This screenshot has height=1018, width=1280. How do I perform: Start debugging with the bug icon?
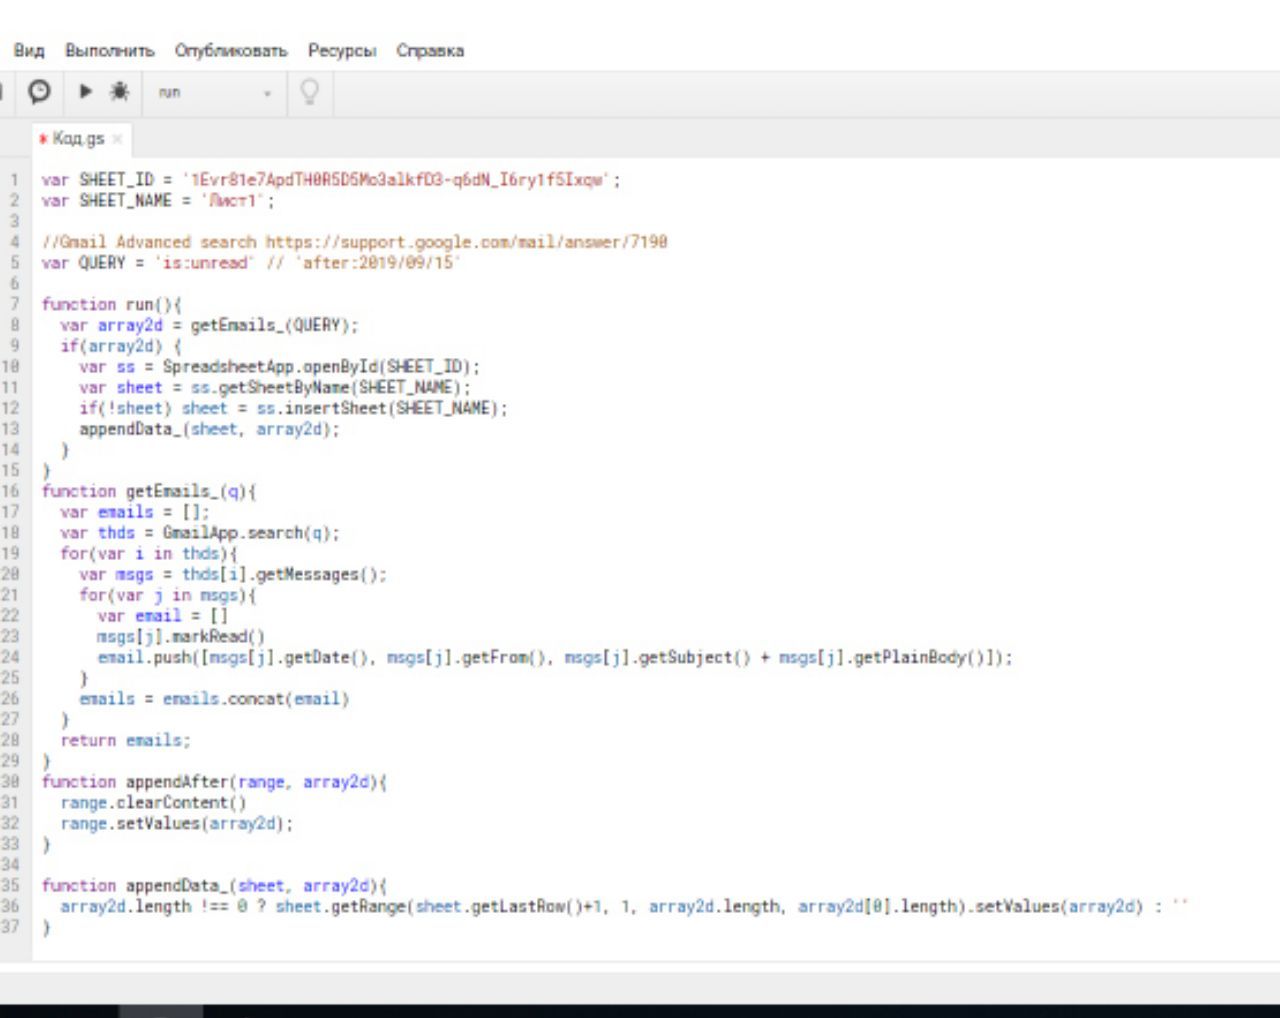click(119, 92)
